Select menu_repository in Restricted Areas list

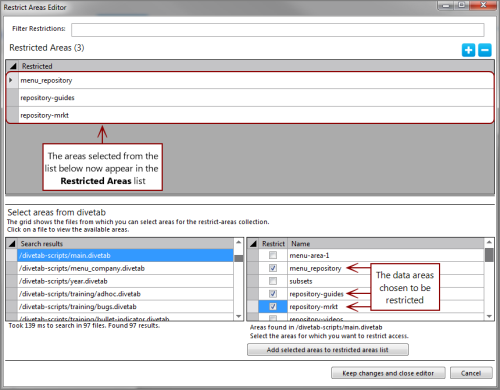(x=256, y=80)
